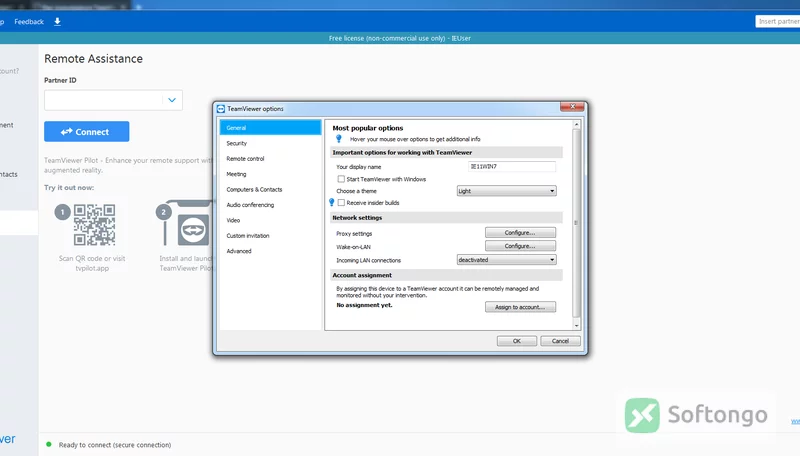Viewport: 800px width, 456px height.
Task: Click the blue Connect button
Action: [87, 132]
